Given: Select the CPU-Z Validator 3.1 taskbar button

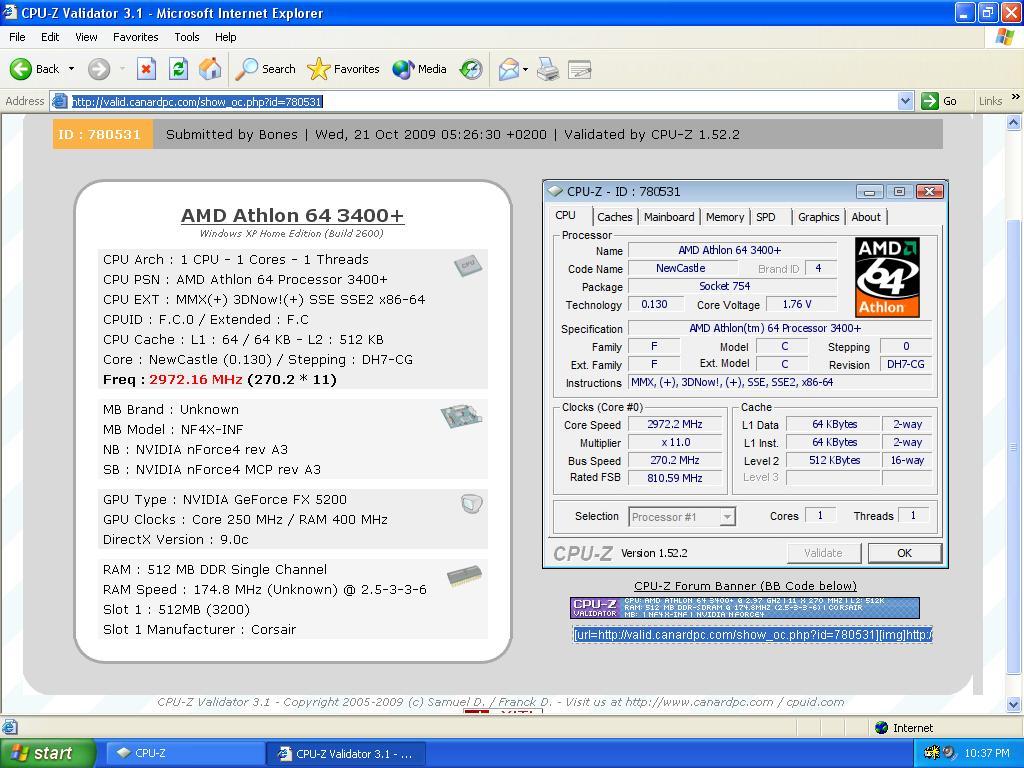Looking at the screenshot, I should [x=346, y=754].
